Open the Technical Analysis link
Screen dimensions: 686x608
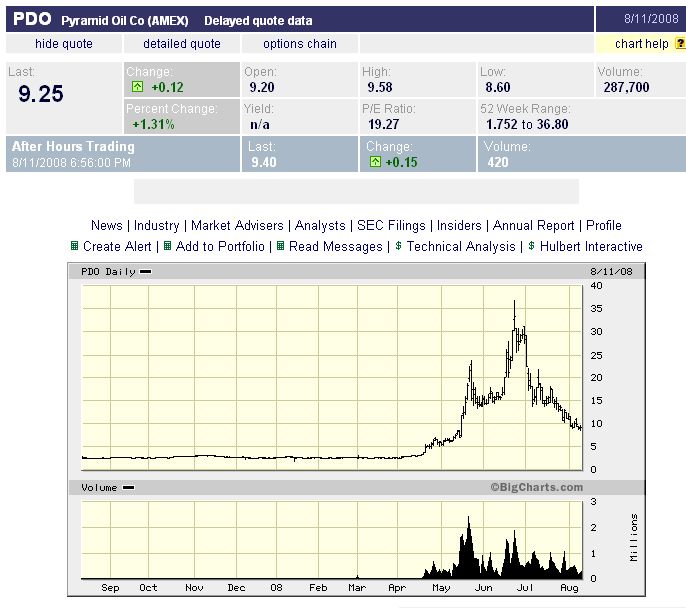[461, 247]
